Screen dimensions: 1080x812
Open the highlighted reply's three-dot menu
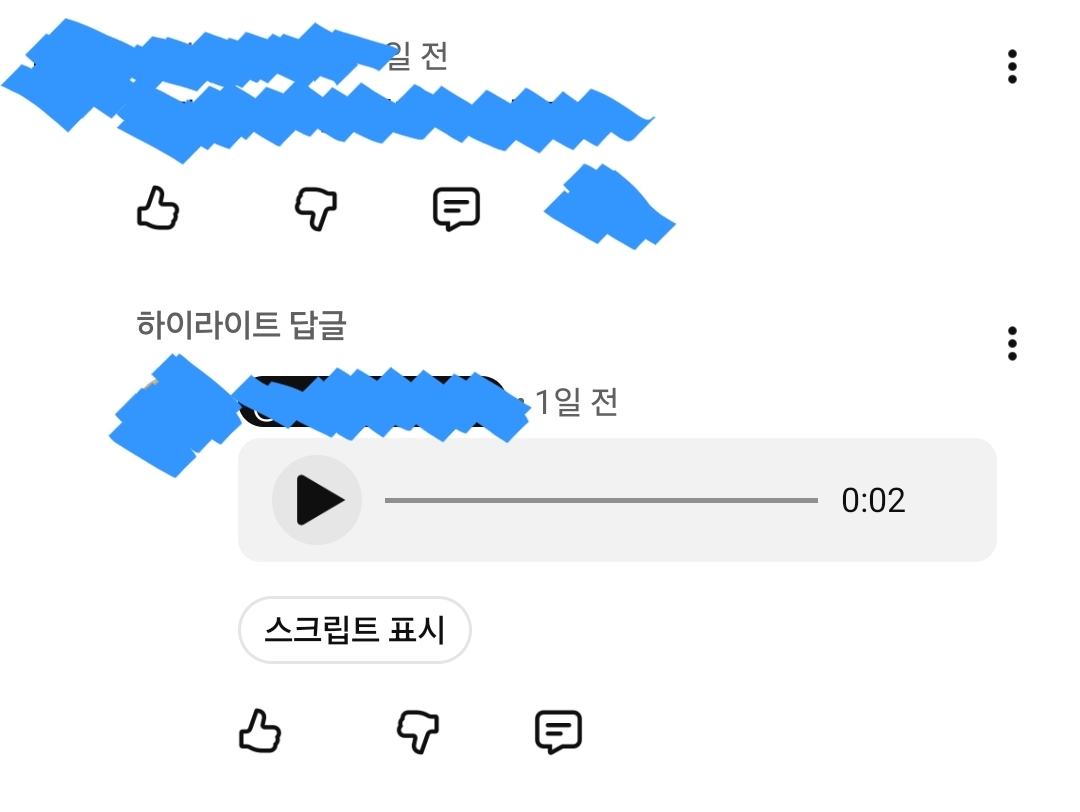point(1012,344)
